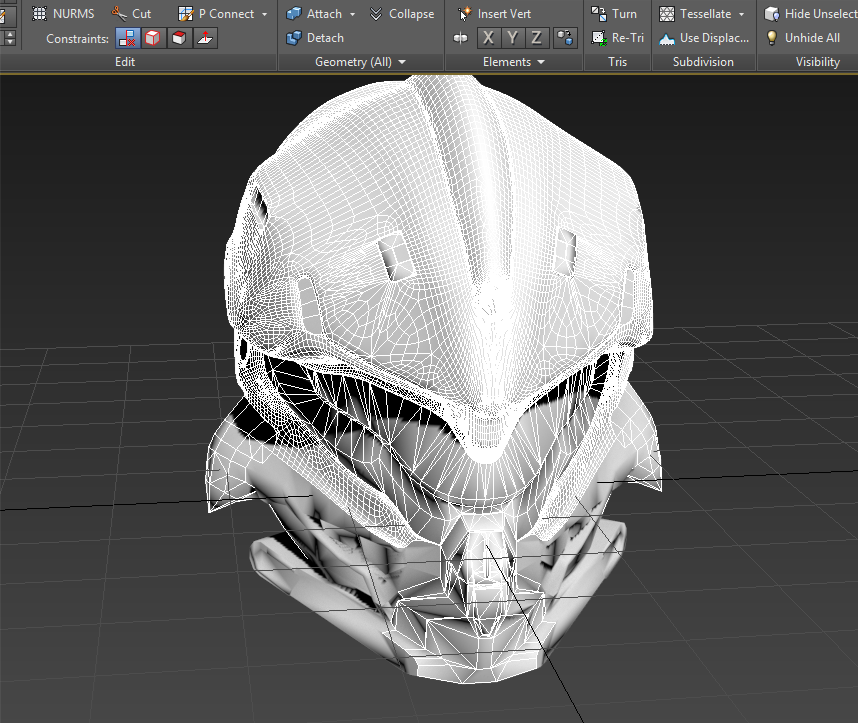The width and height of the screenshot is (858, 723).
Task: Open the Tris panel label
Action: click(x=617, y=62)
